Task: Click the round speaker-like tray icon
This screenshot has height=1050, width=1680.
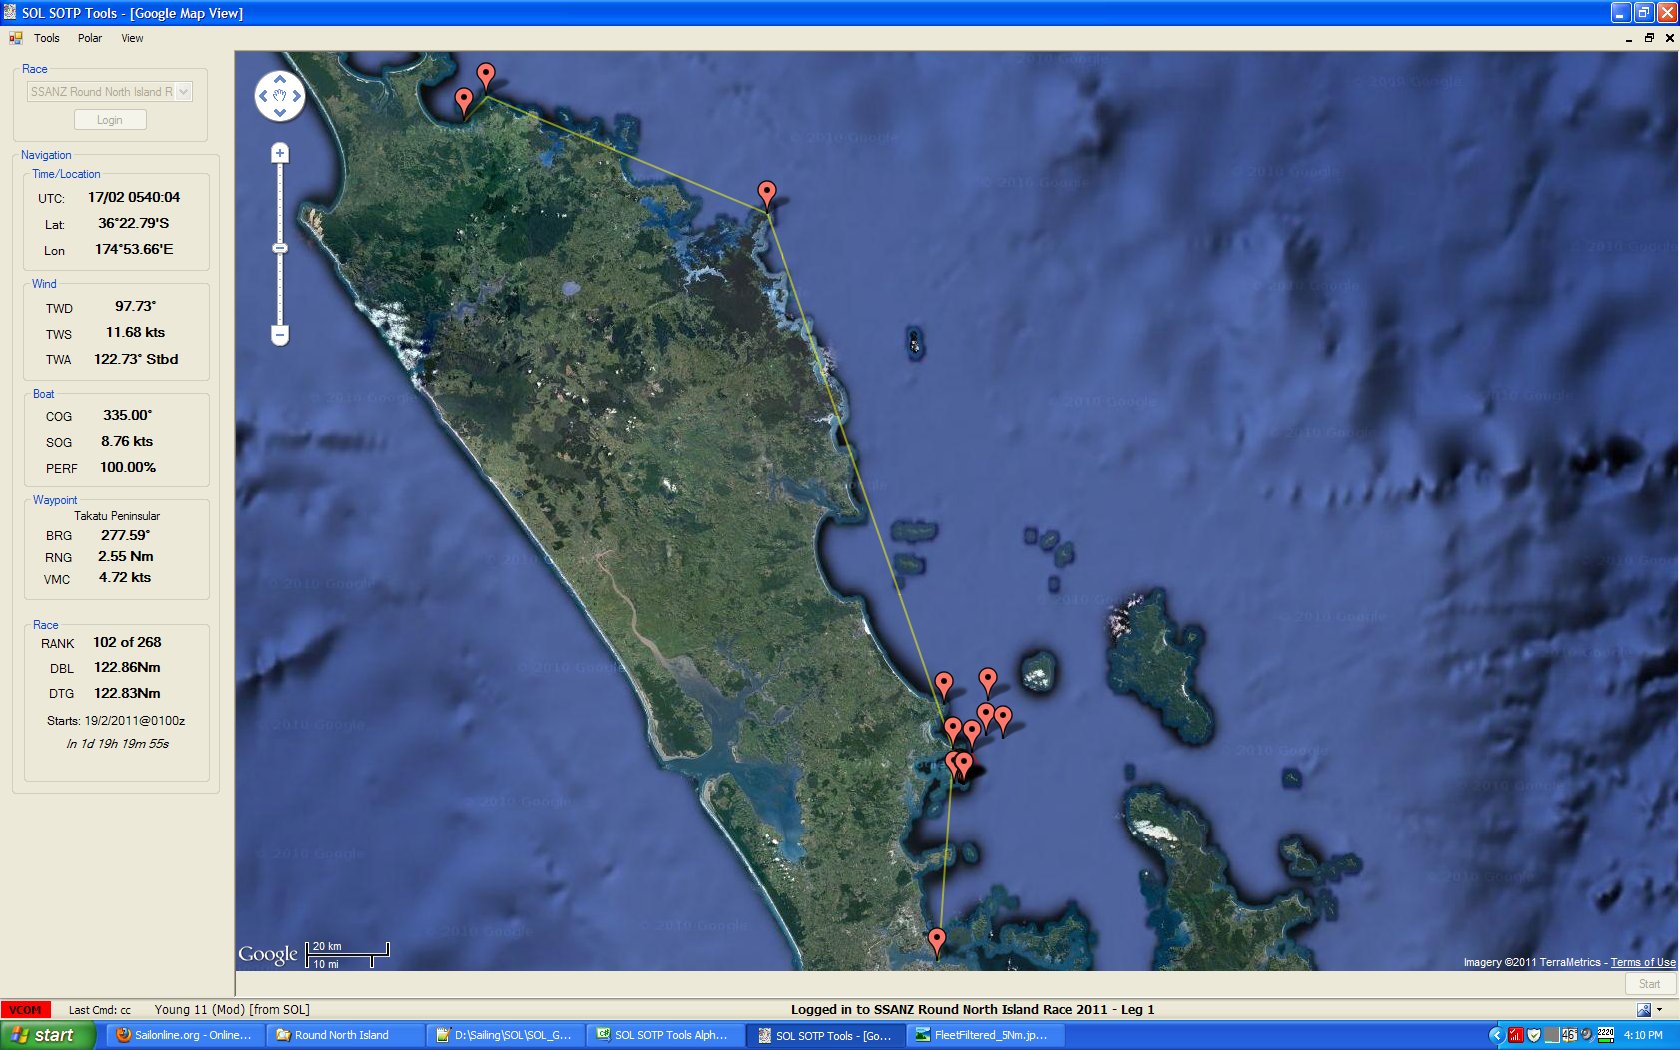Action: click(x=1587, y=1035)
